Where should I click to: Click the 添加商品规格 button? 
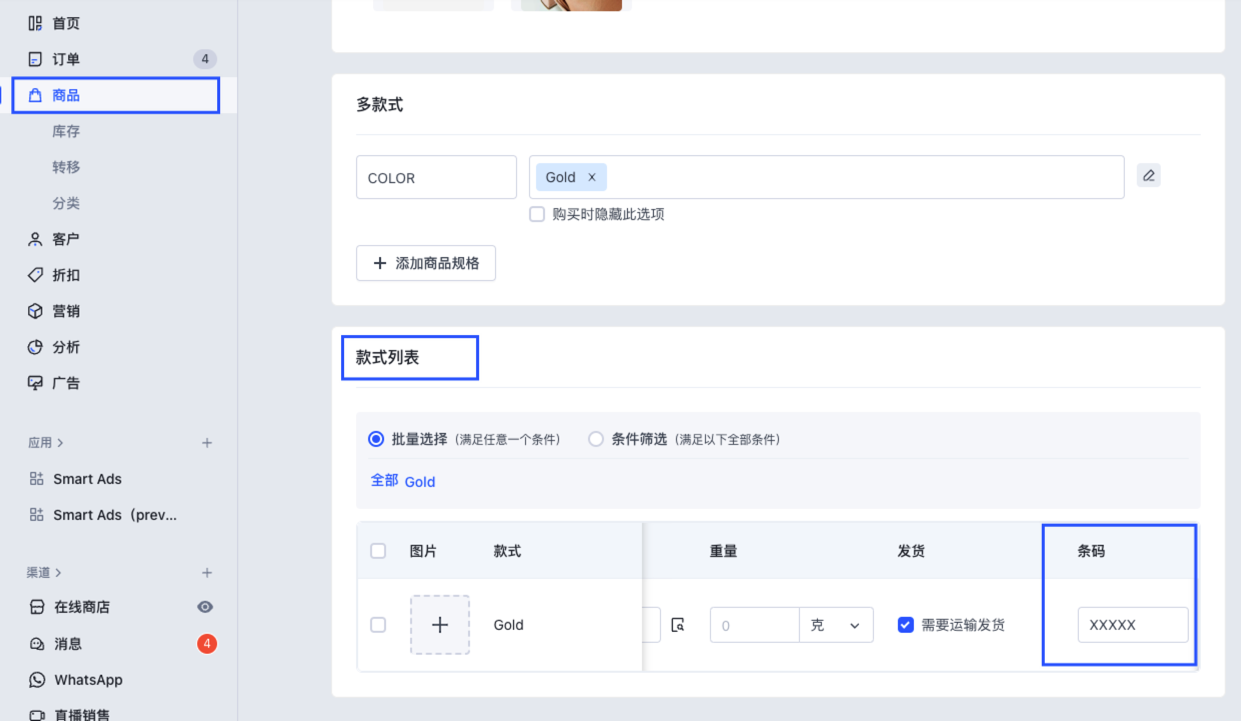[425, 262]
